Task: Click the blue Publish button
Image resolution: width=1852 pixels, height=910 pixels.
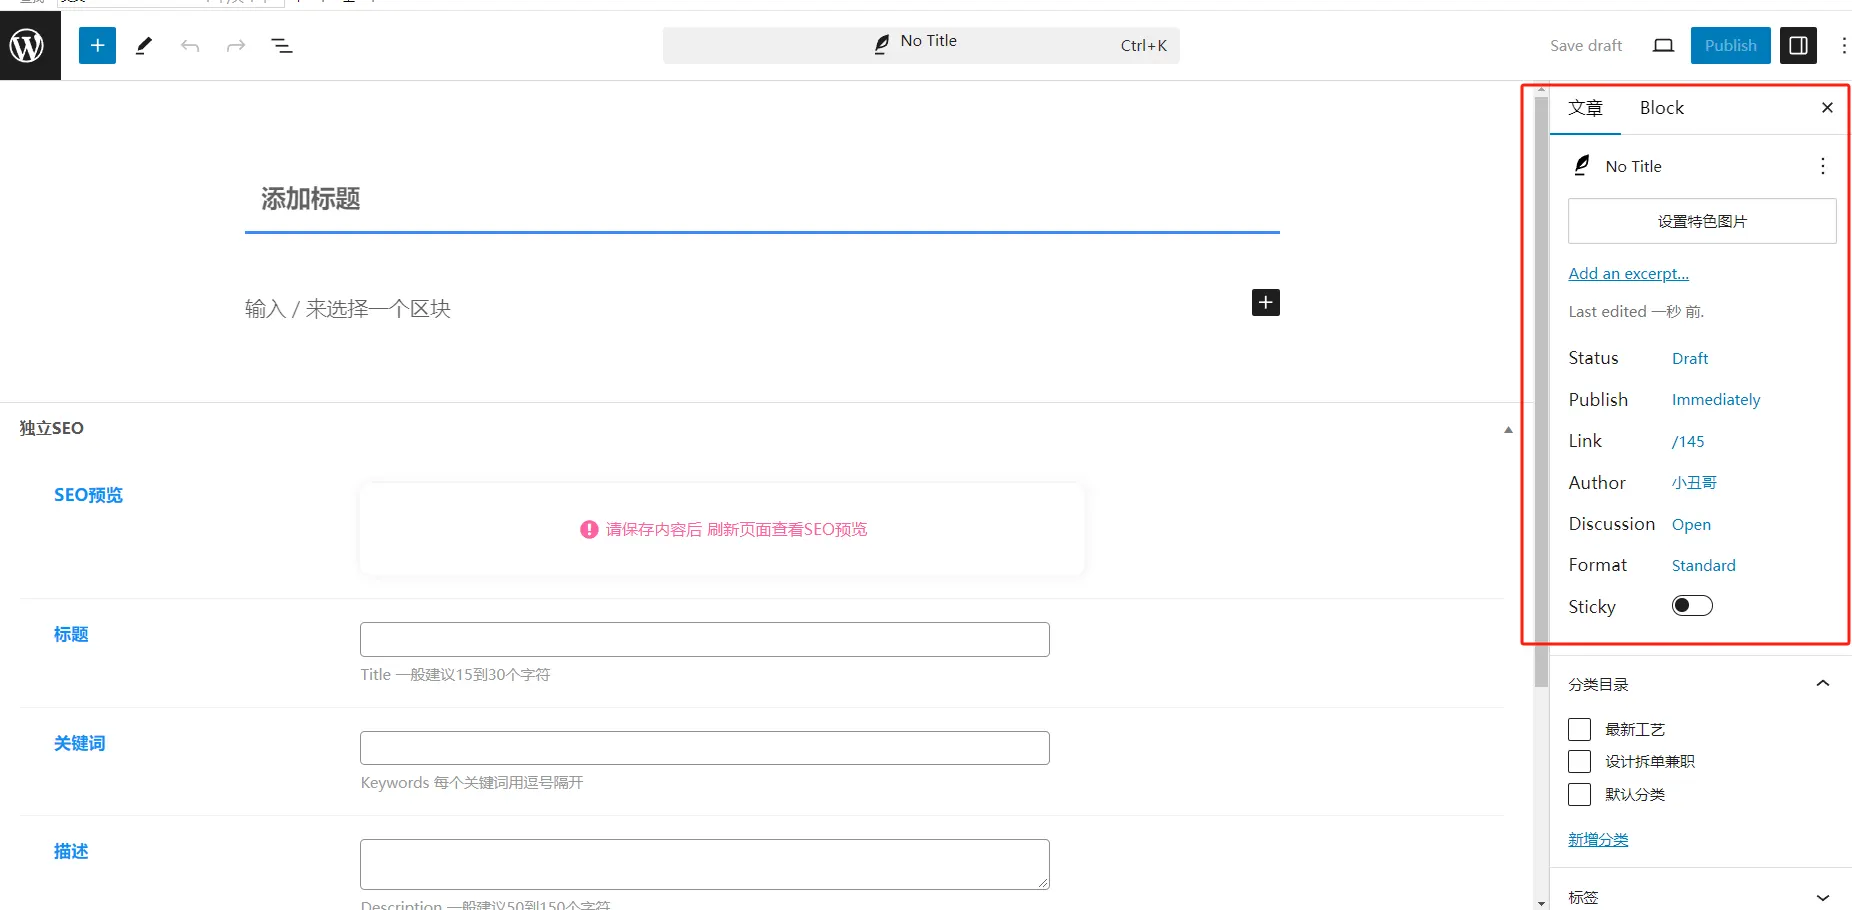Action: coord(1730,45)
